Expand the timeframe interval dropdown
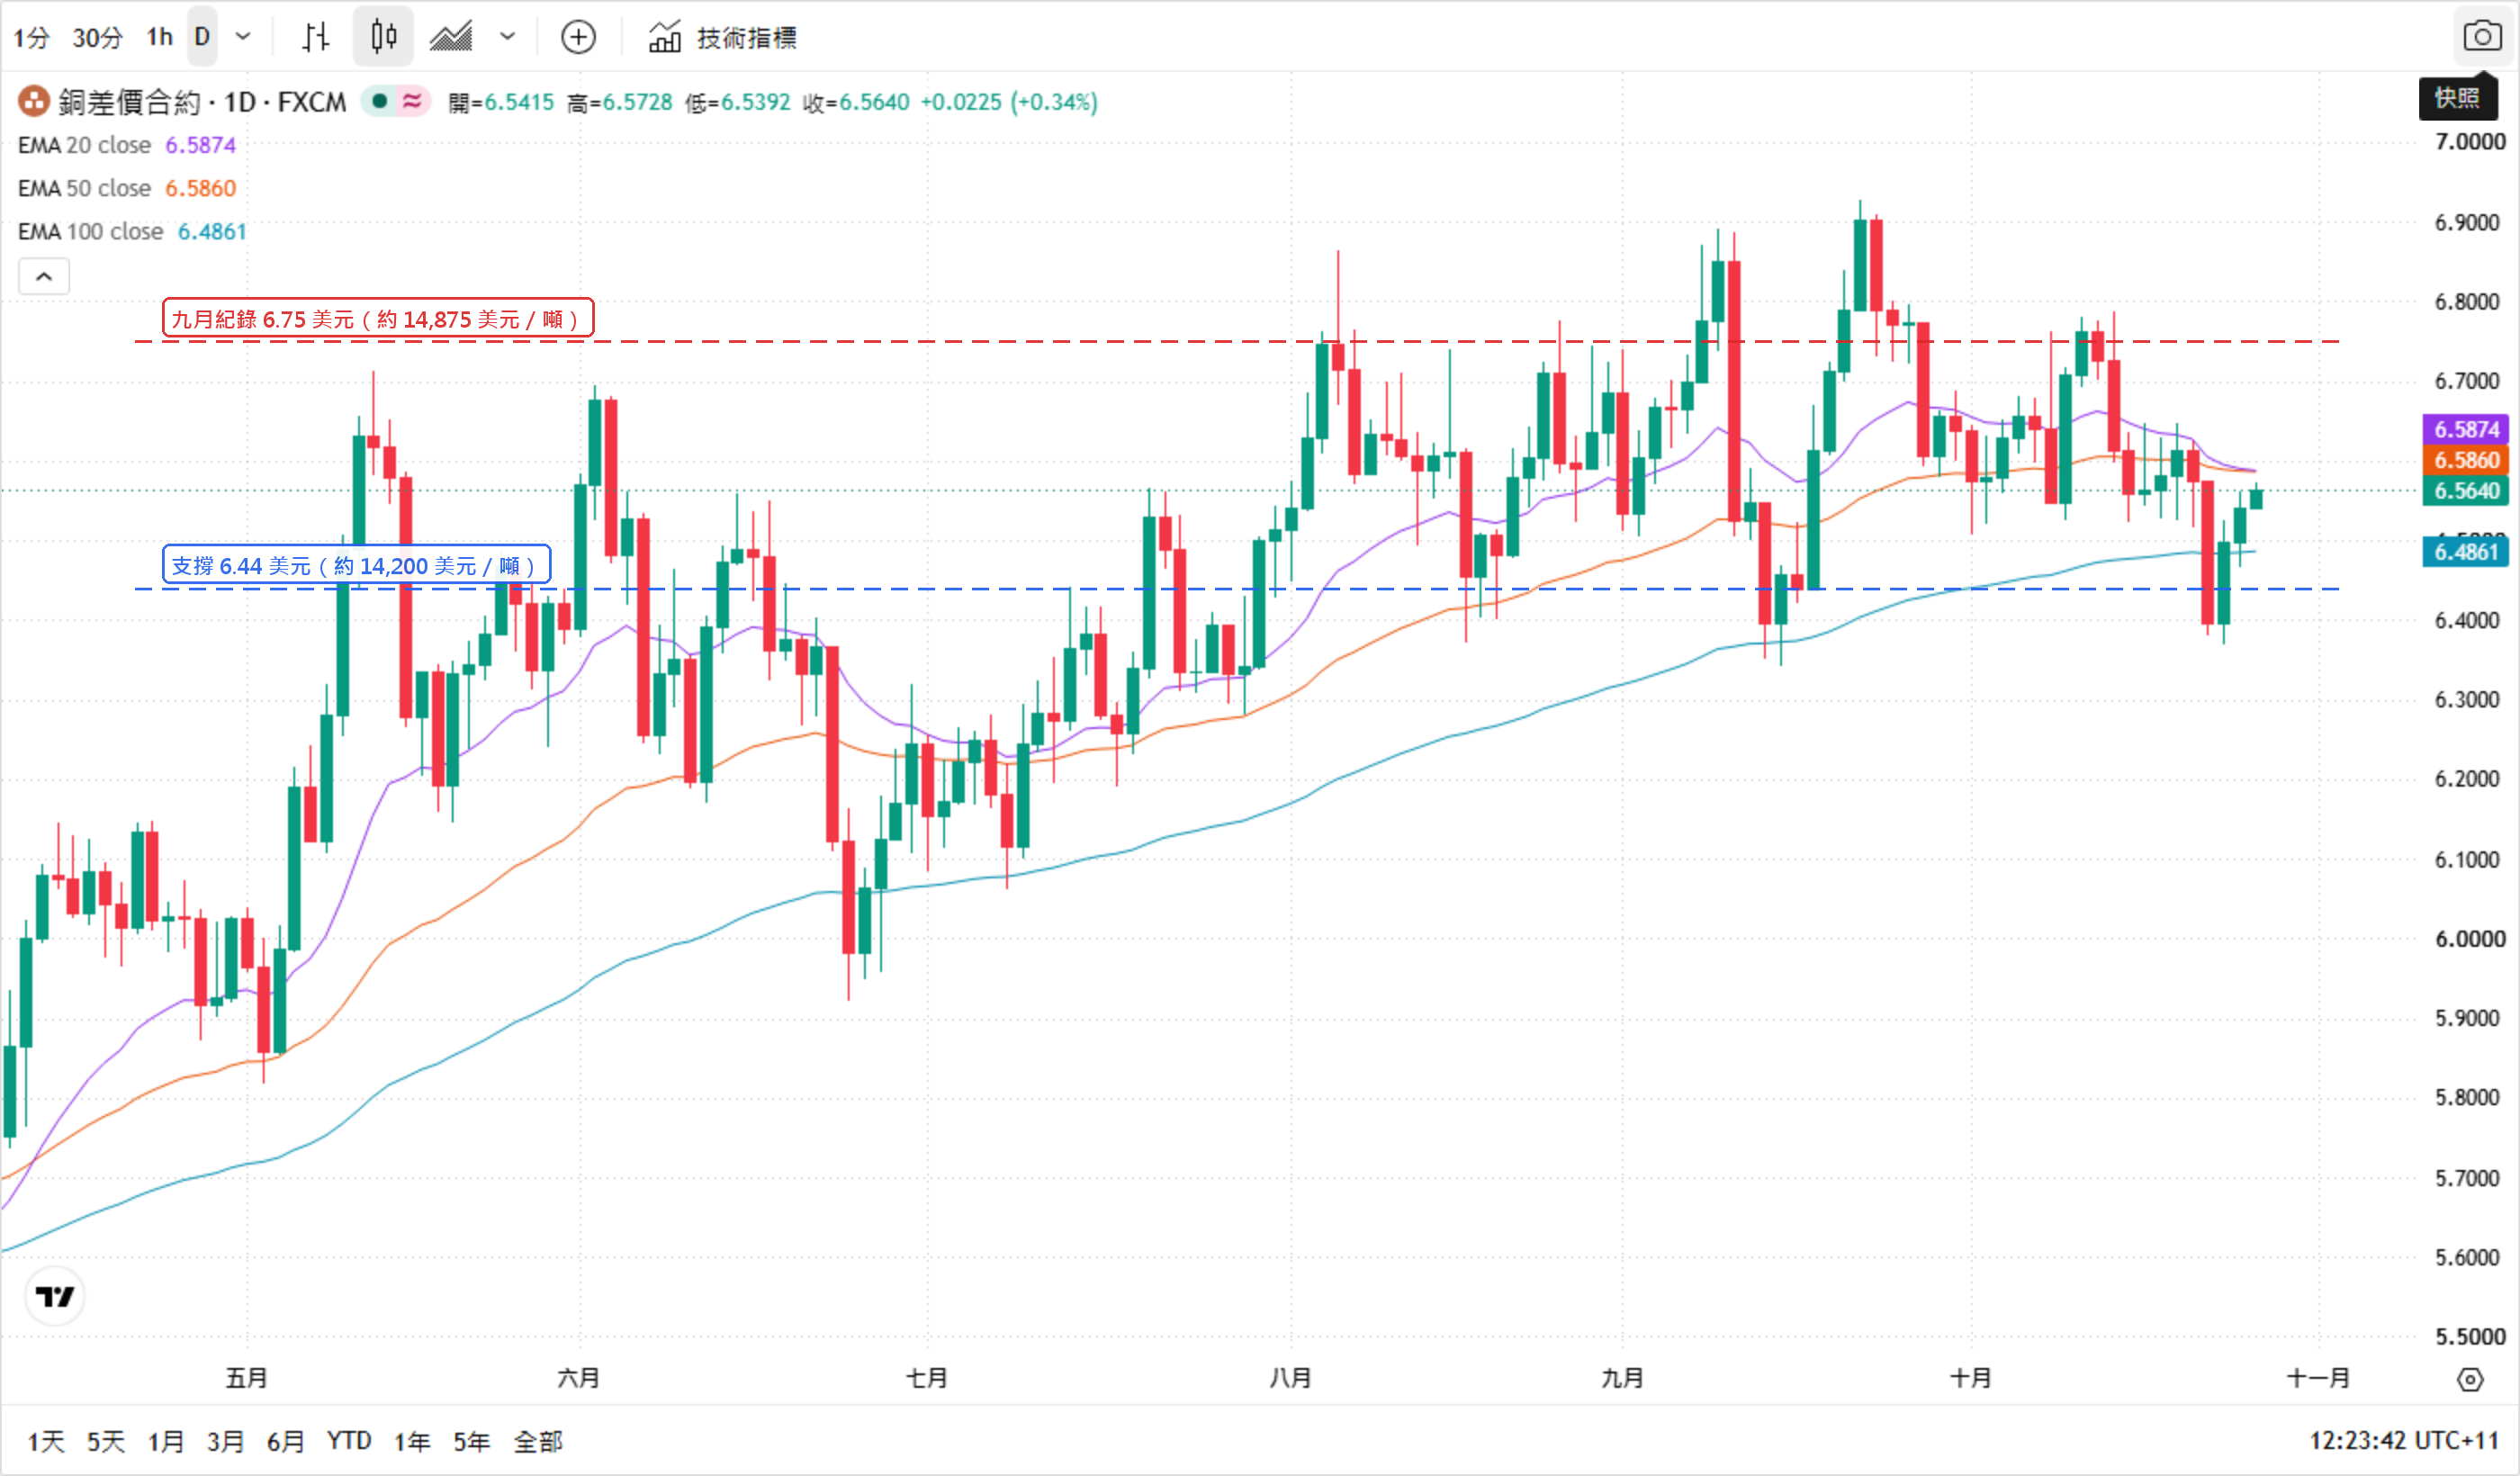 [x=242, y=37]
